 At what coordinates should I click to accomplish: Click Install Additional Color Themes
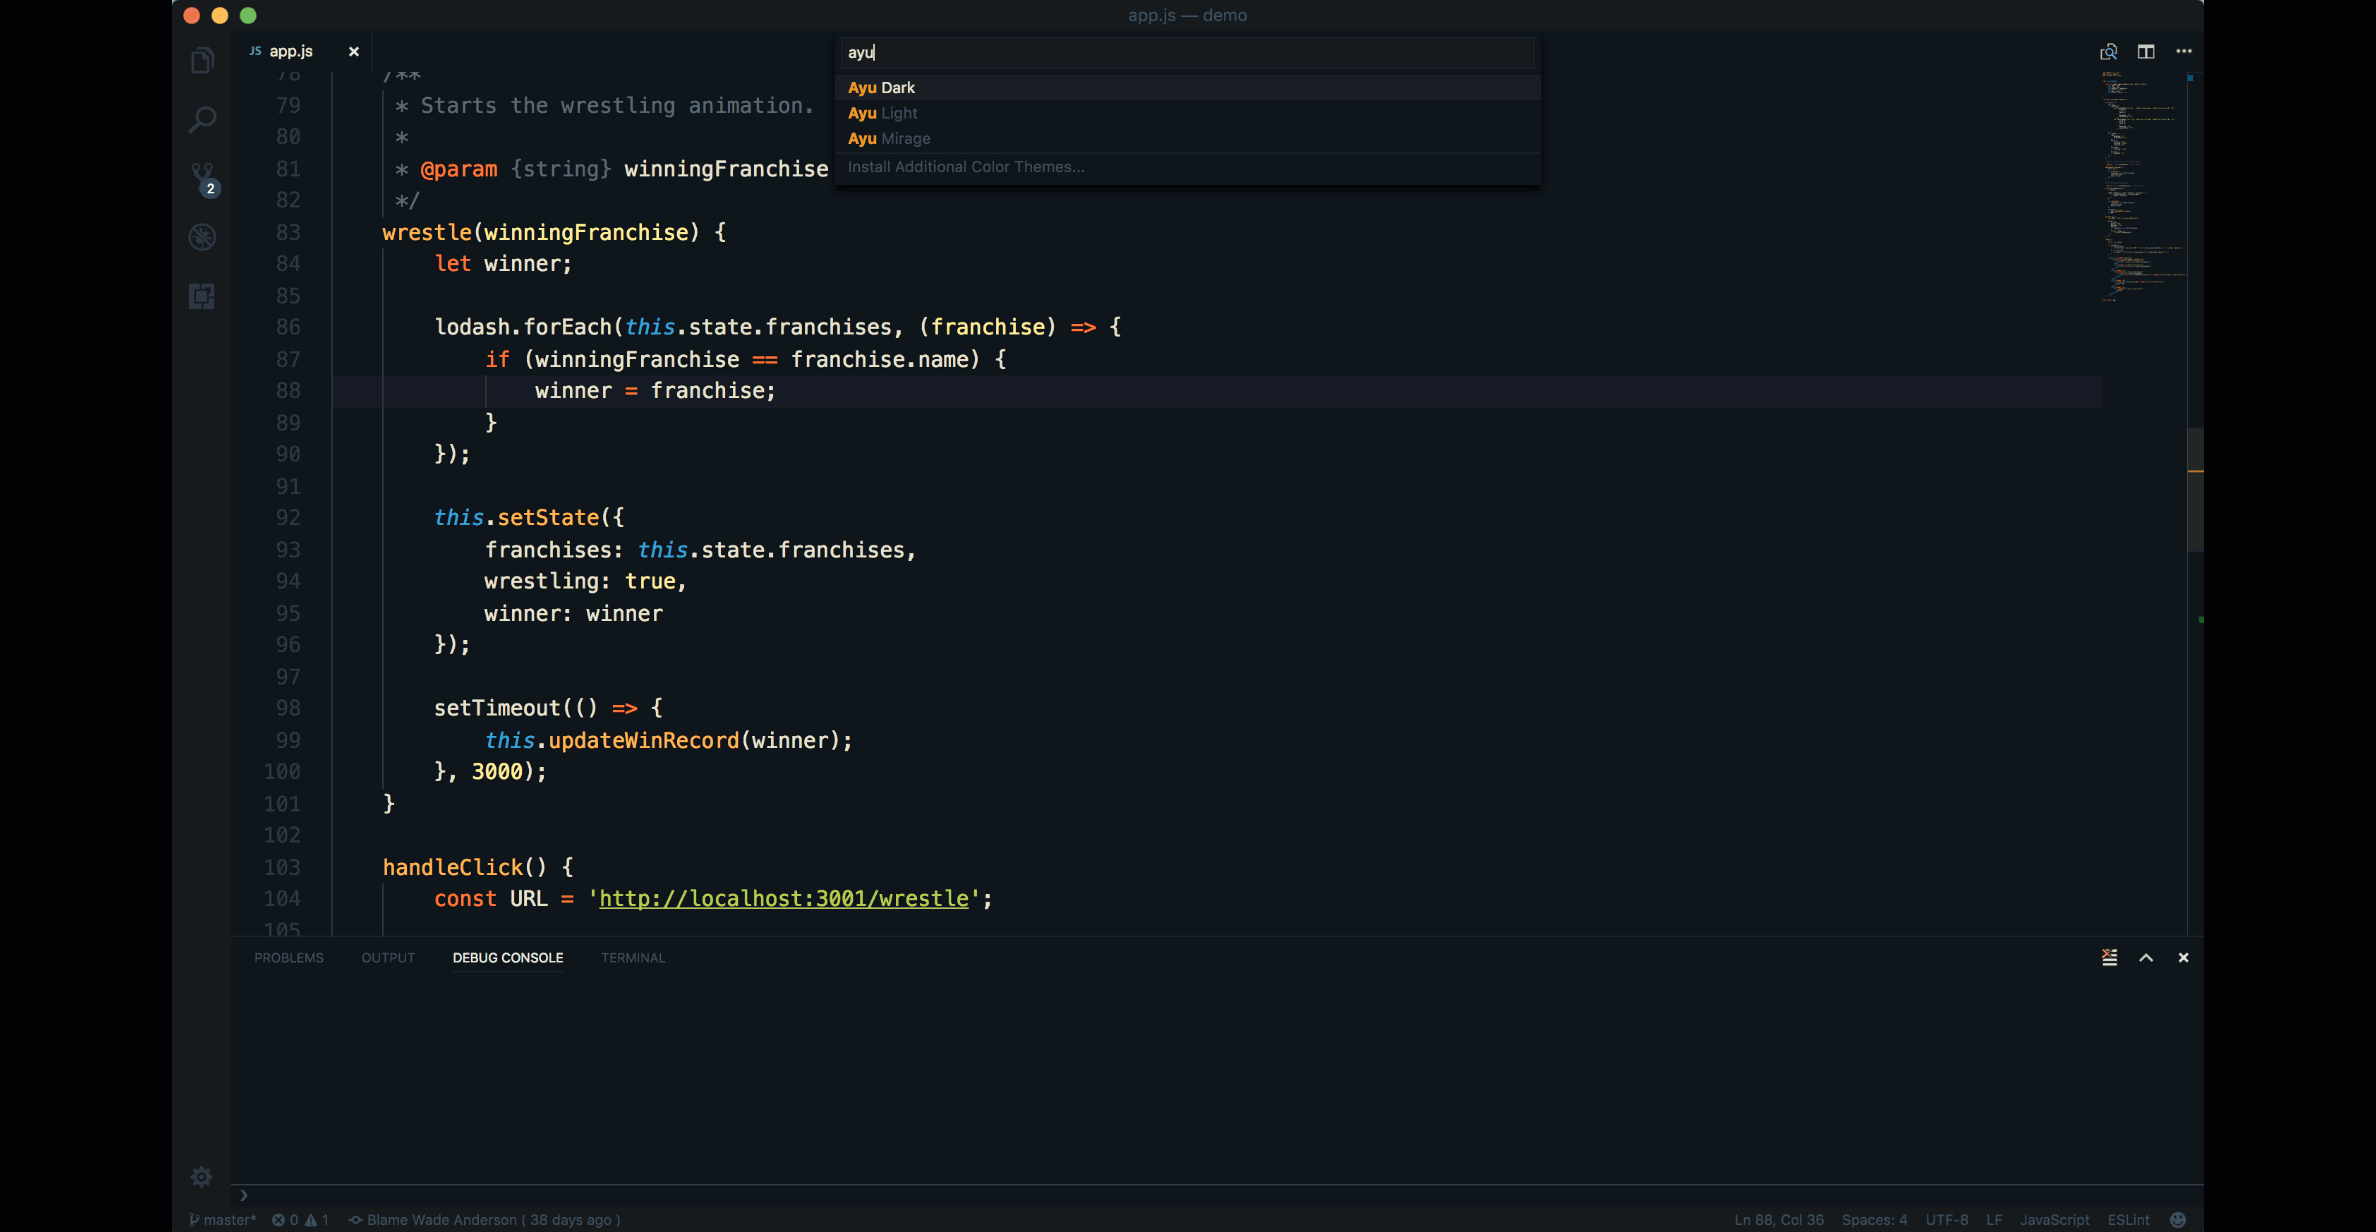pos(966,167)
